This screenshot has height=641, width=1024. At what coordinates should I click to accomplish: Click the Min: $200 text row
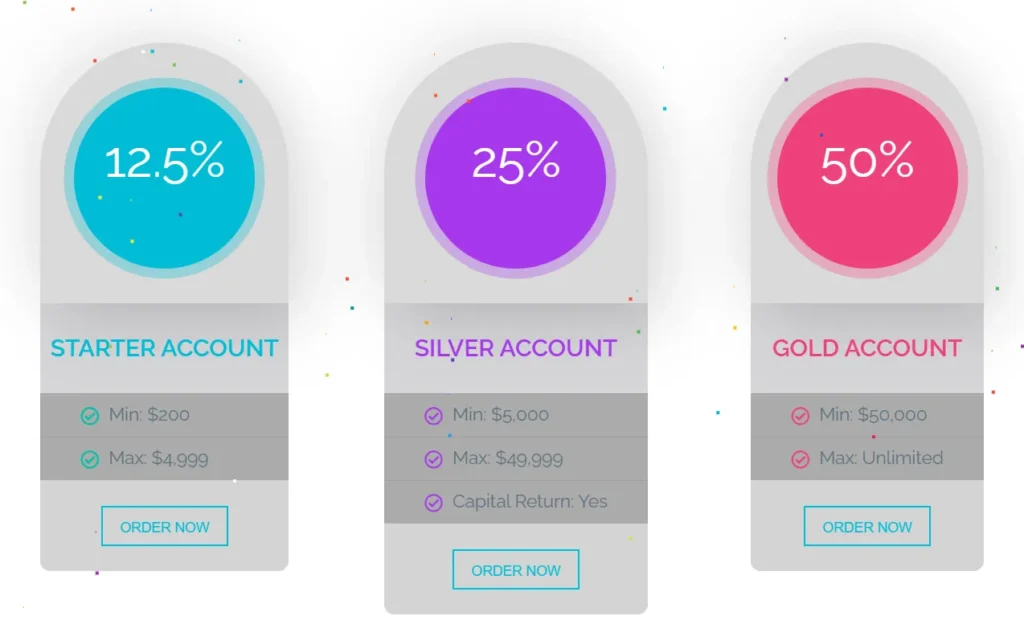[149, 414]
